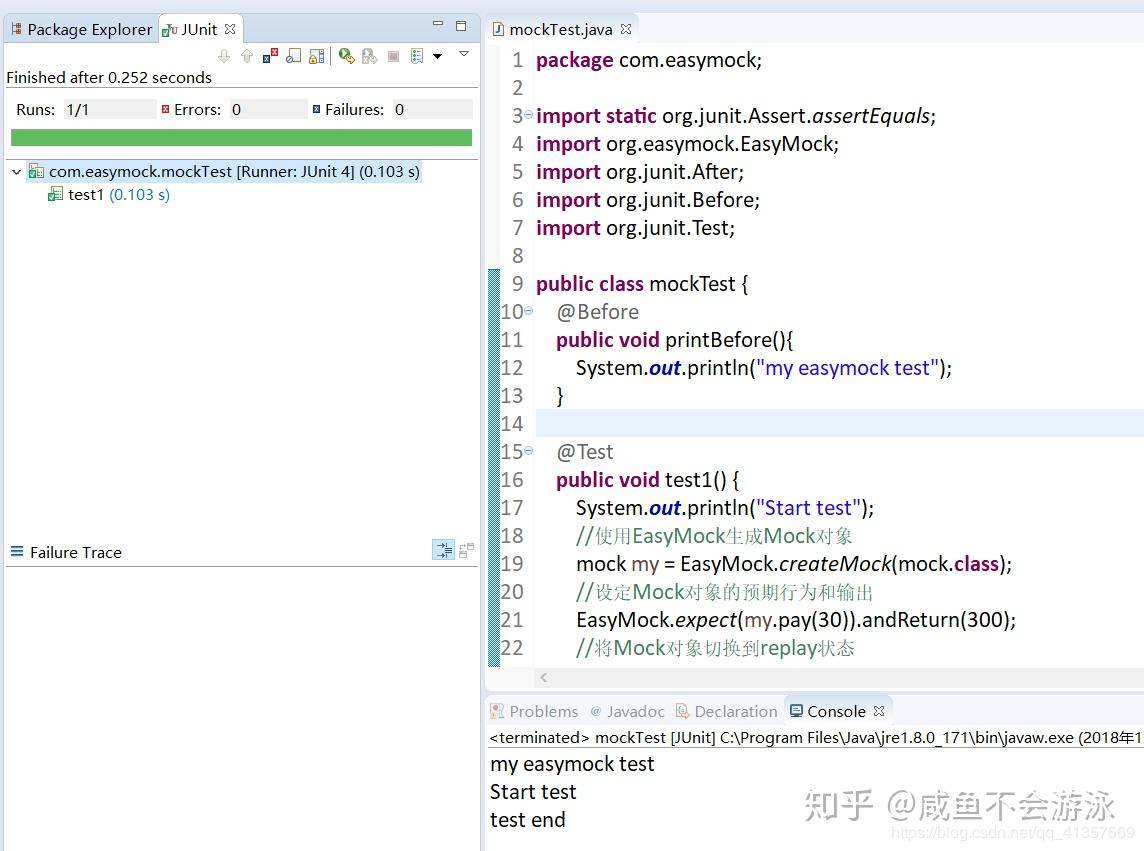Click the "Start test" string literal
Screen dimensions: 1144x851
pos(808,508)
